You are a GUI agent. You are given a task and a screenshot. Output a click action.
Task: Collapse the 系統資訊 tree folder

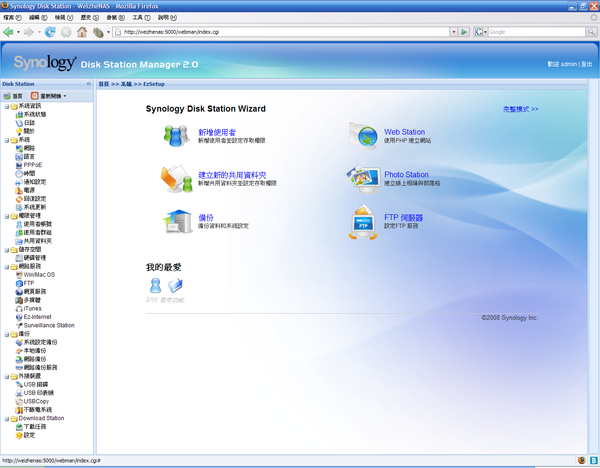7,106
